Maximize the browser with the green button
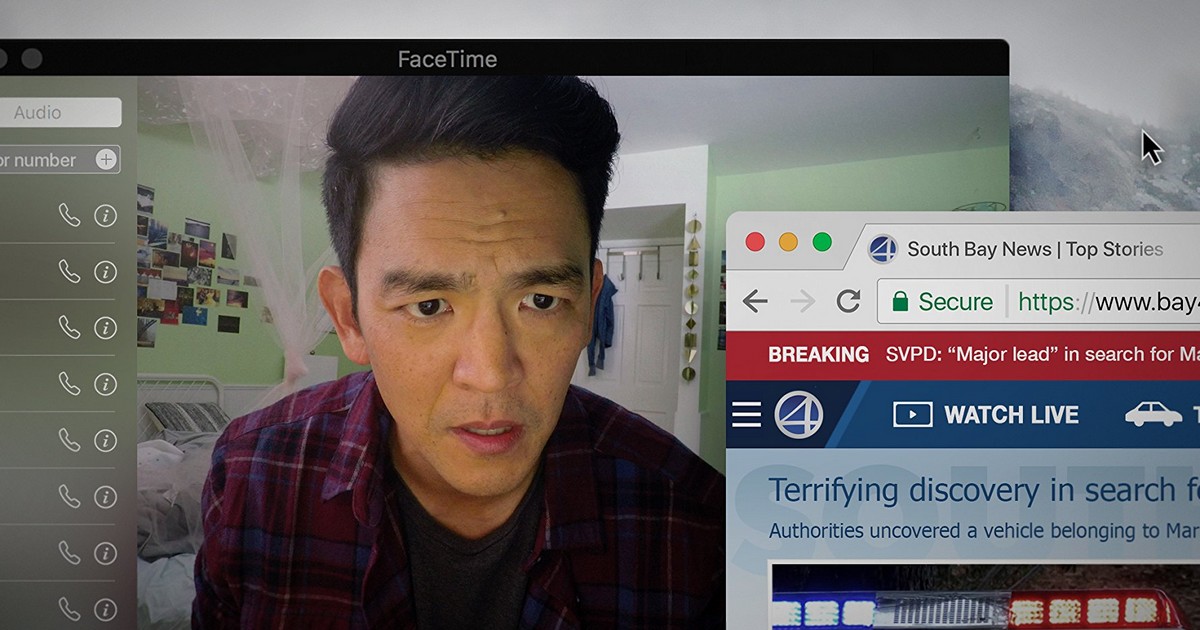Image resolution: width=1200 pixels, height=630 pixels. [822, 242]
